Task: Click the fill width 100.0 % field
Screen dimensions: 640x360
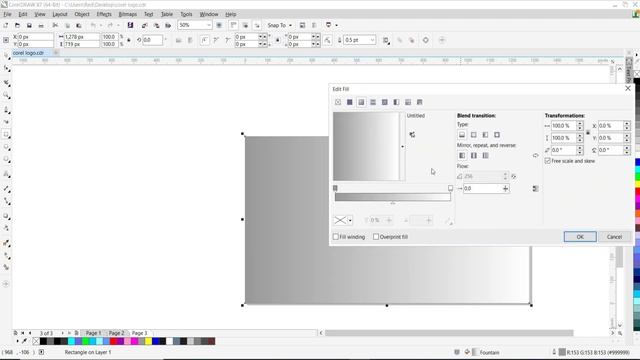Action: [563, 126]
